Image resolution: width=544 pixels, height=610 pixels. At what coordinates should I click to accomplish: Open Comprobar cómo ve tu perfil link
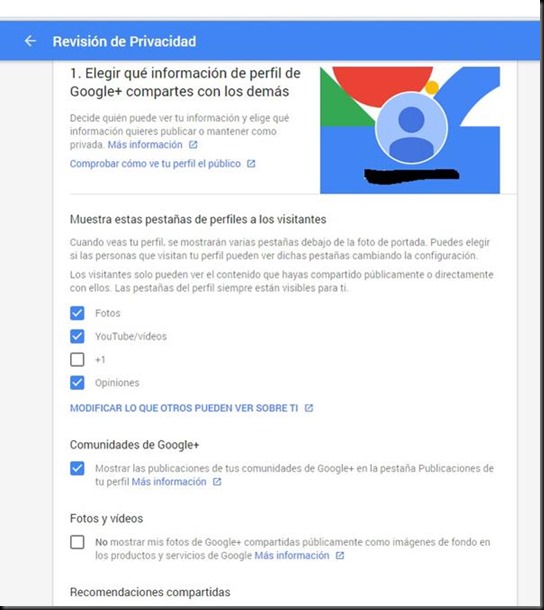click(155, 164)
